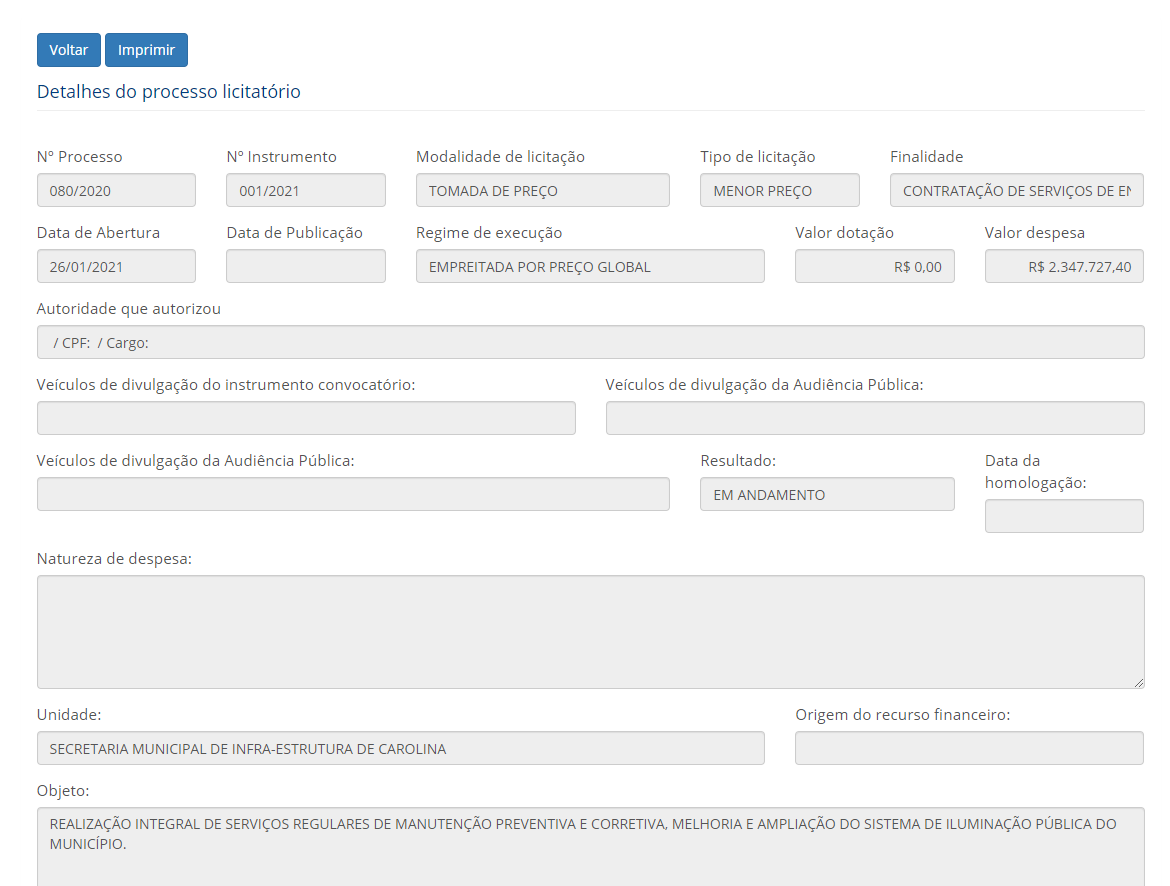The image size is (1170, 886).
Task: Click the empty Data da homologação field
Action: 1064,516
